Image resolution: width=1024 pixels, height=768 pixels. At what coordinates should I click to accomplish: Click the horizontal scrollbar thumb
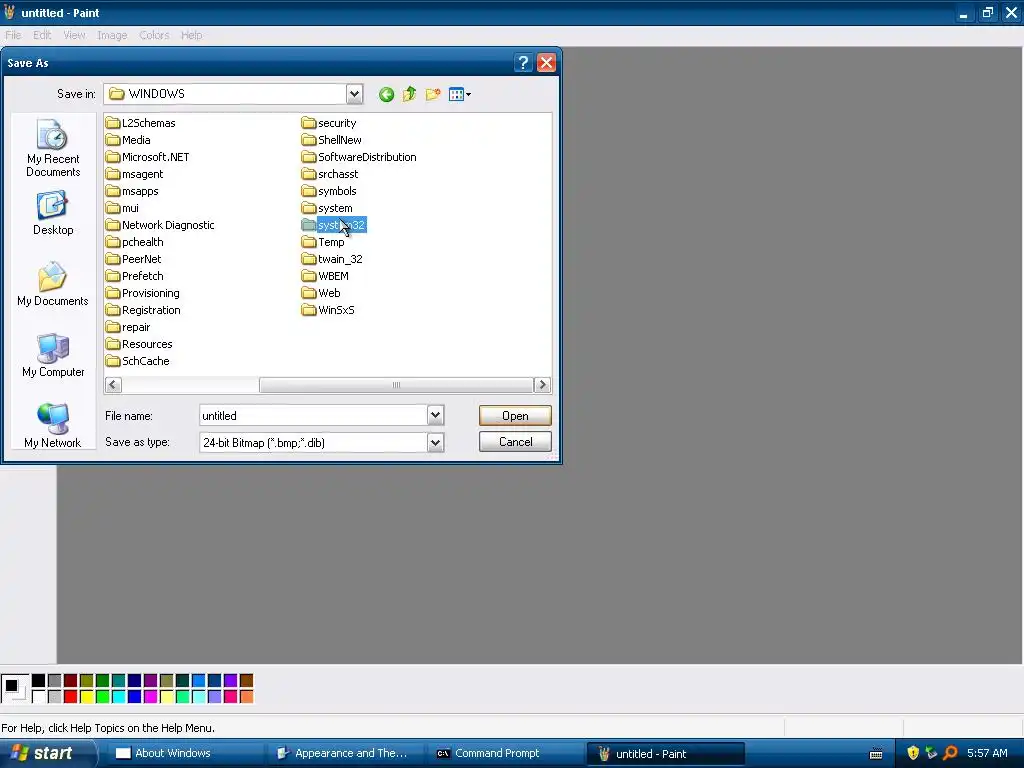[396, 385]
